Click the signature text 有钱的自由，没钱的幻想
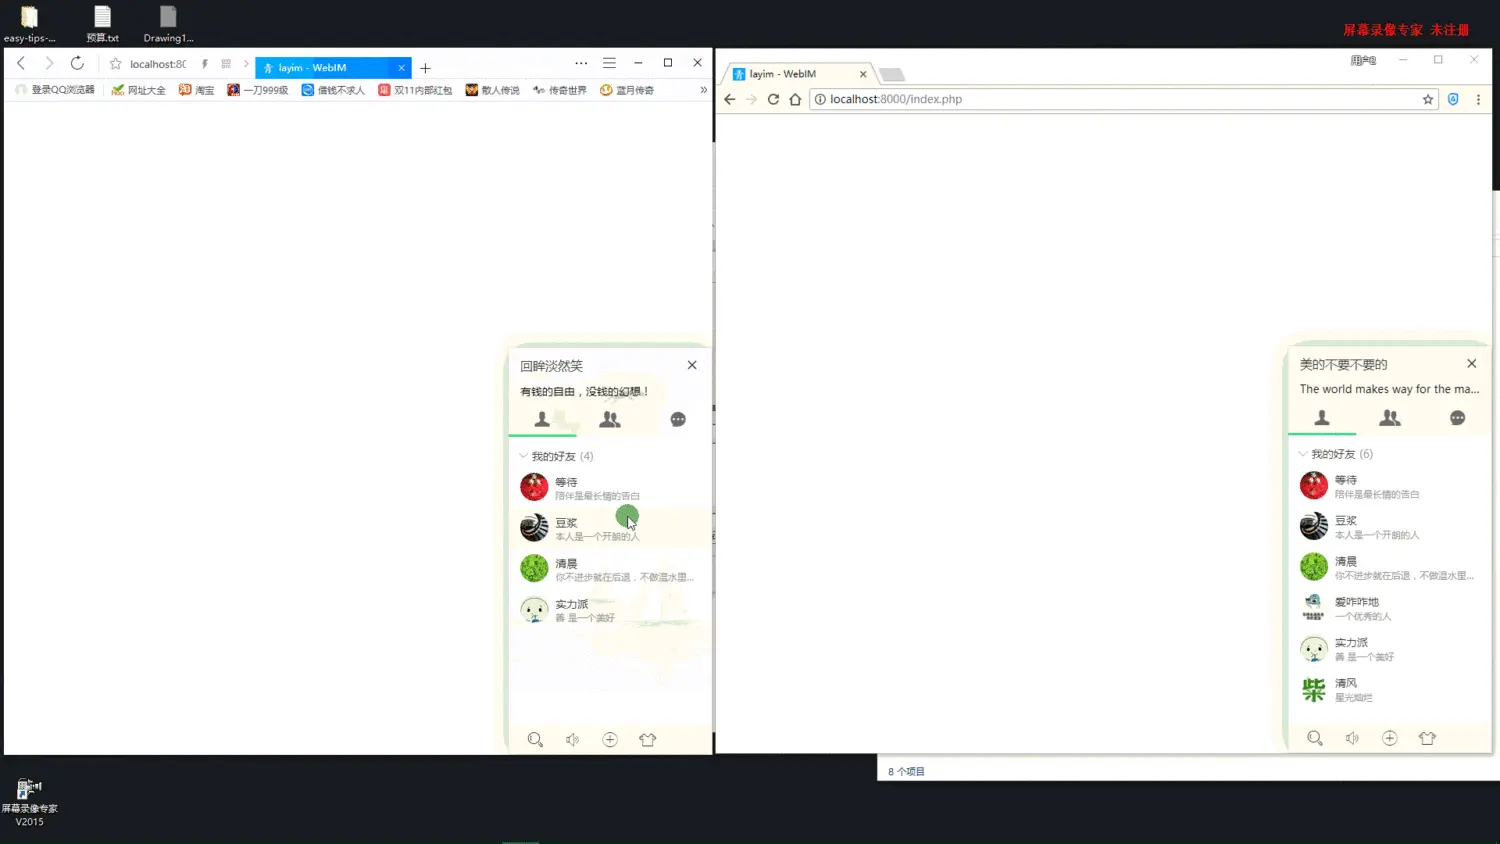This screenshot has width=1500, height=844. click(584, 392)
